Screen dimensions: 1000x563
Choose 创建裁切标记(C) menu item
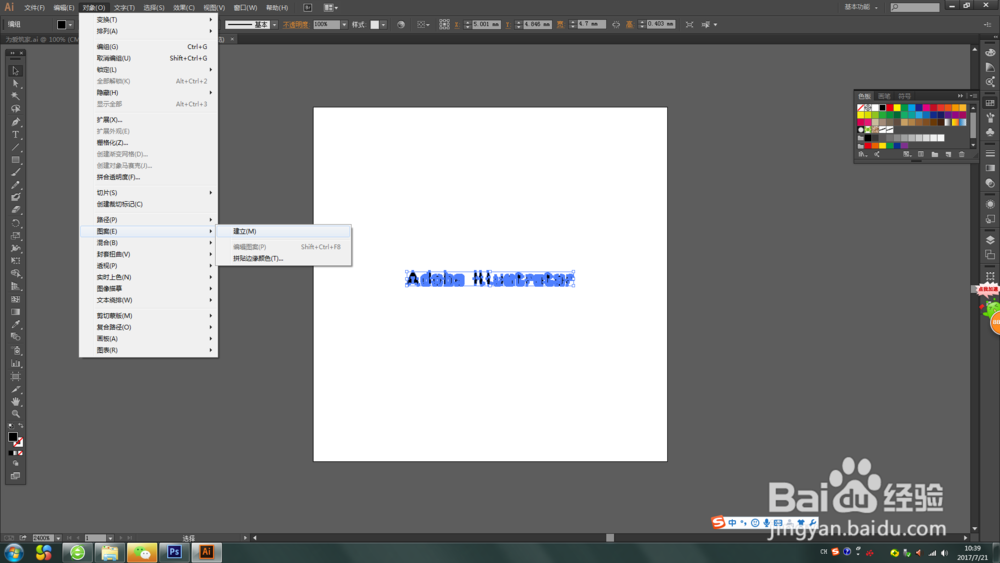pyautogui.click(x=149, y=205)
